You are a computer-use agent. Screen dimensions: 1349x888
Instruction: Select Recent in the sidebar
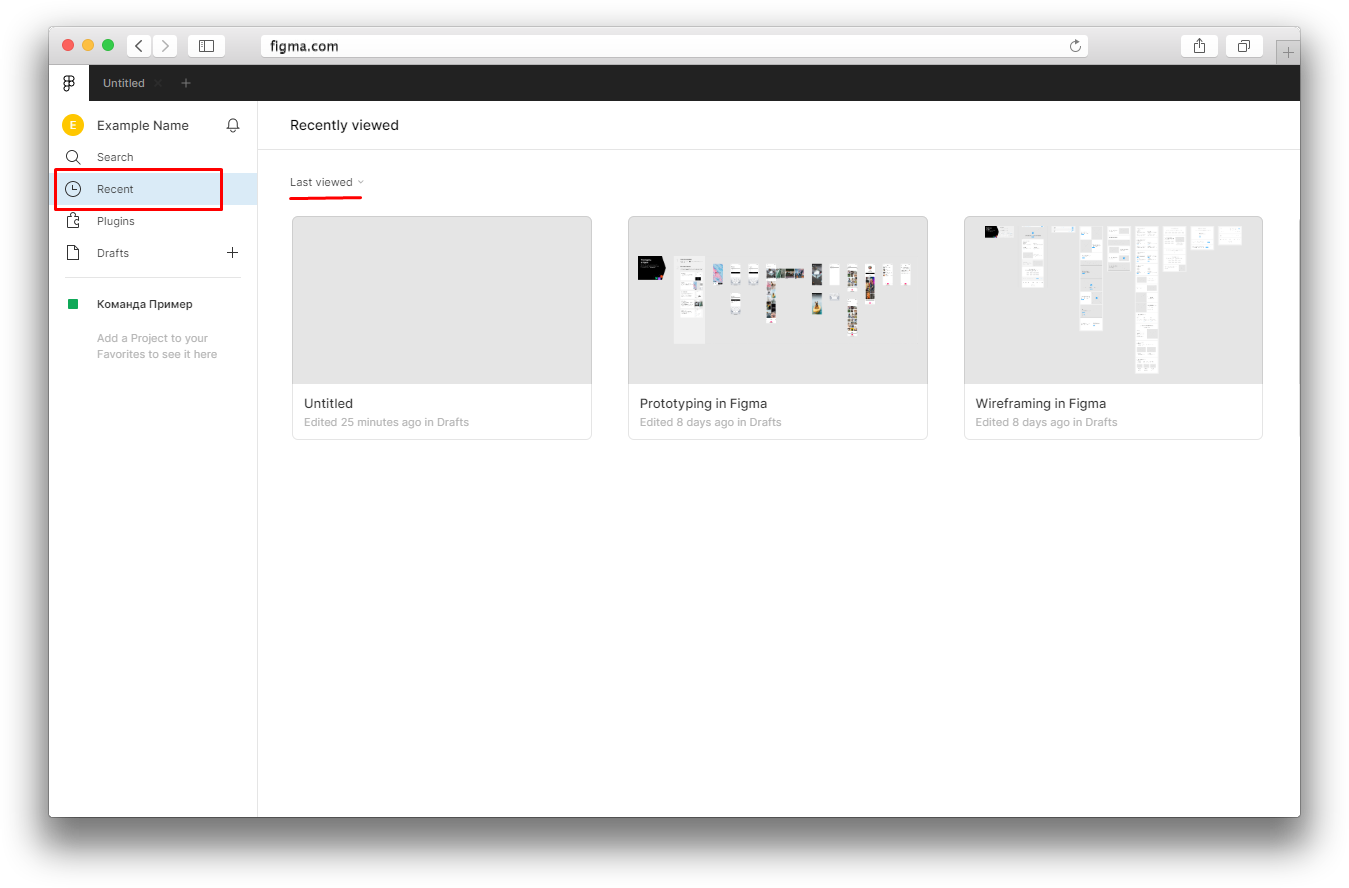click(153, 189)
